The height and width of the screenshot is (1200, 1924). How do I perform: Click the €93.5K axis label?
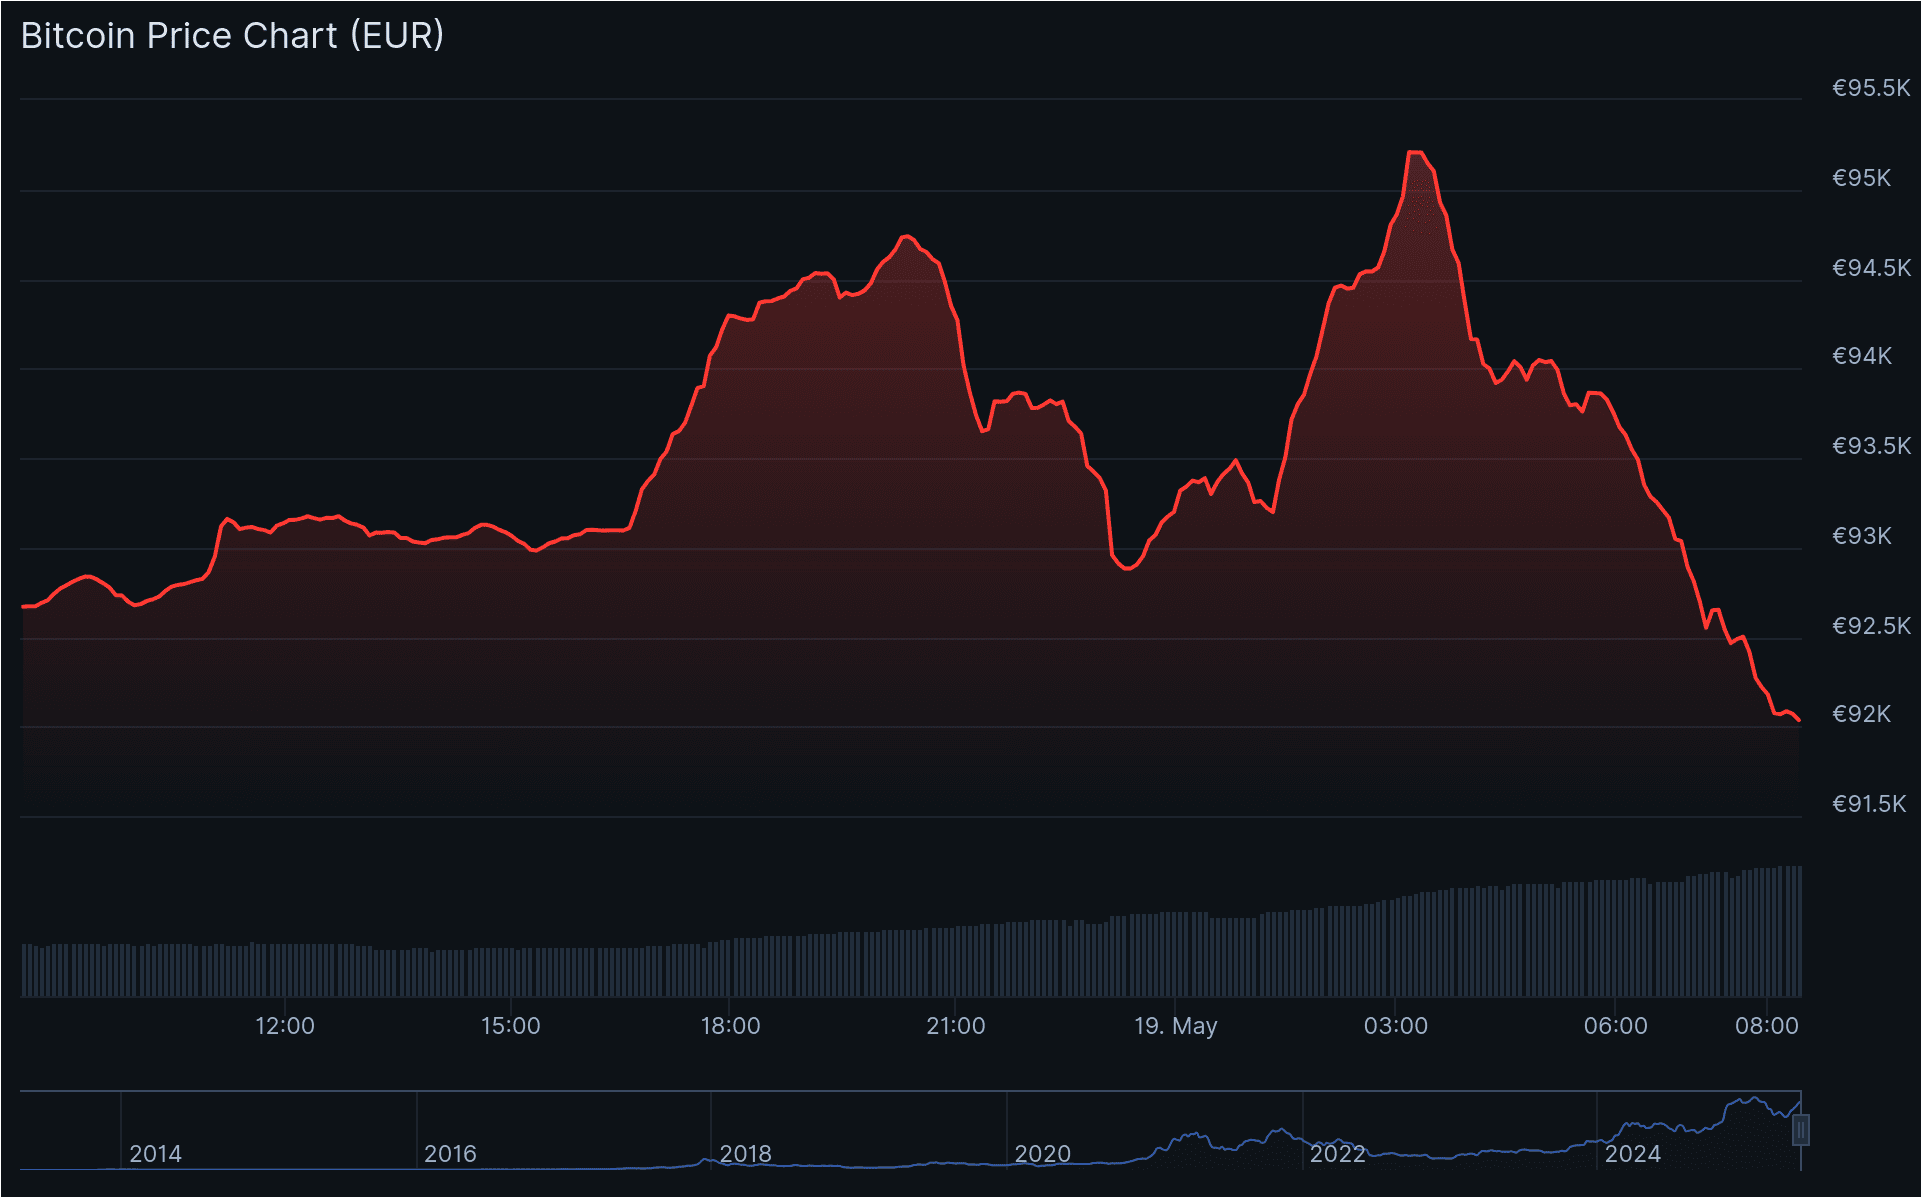click(x=1873, y=447)
